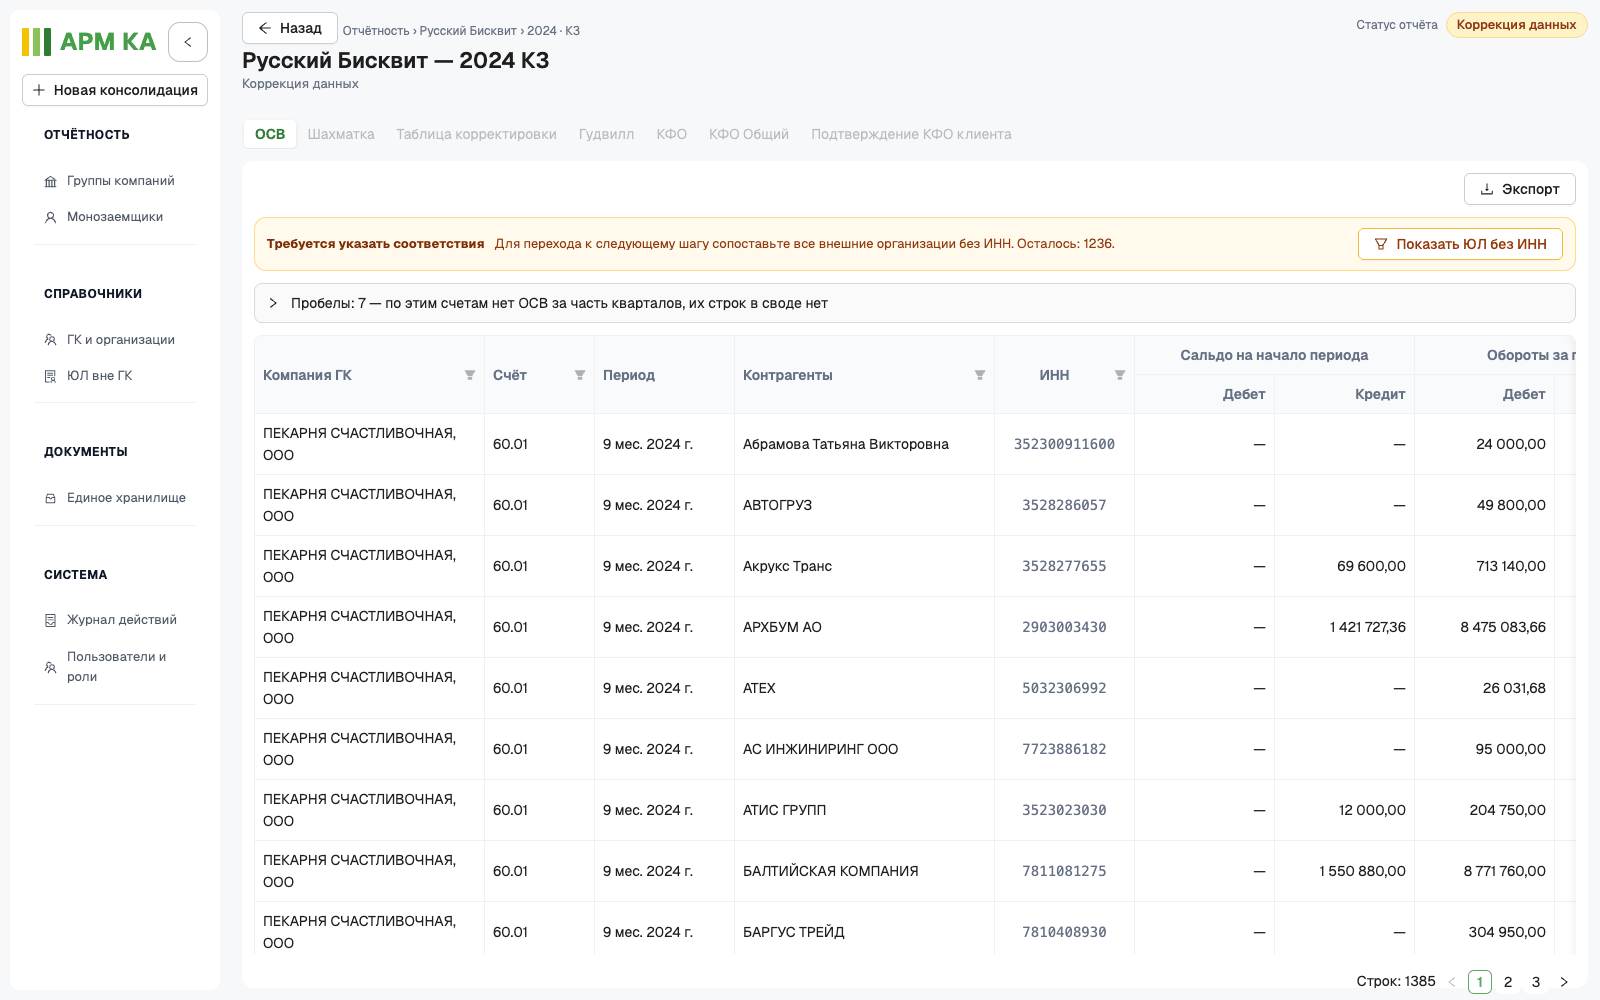The width and height of the screenshot is (1600, 1000).
Task: Click contractor Абрамова Татьяна Викторовна
Action: [x=846, y=444]
